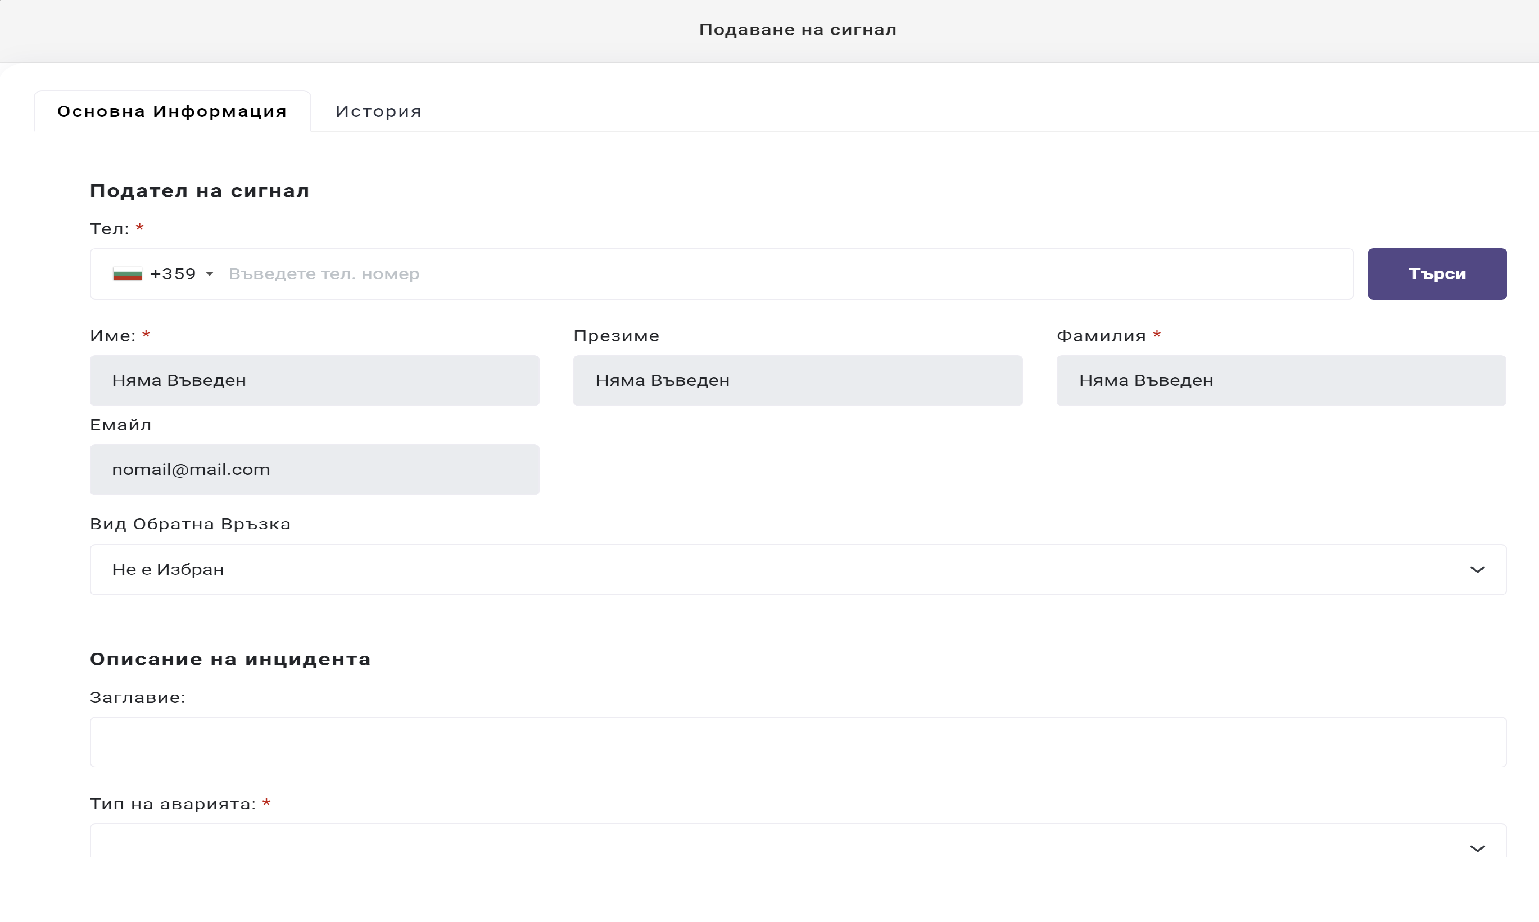
Task: Select the nomail@mail.com email field
Action: 314,469
